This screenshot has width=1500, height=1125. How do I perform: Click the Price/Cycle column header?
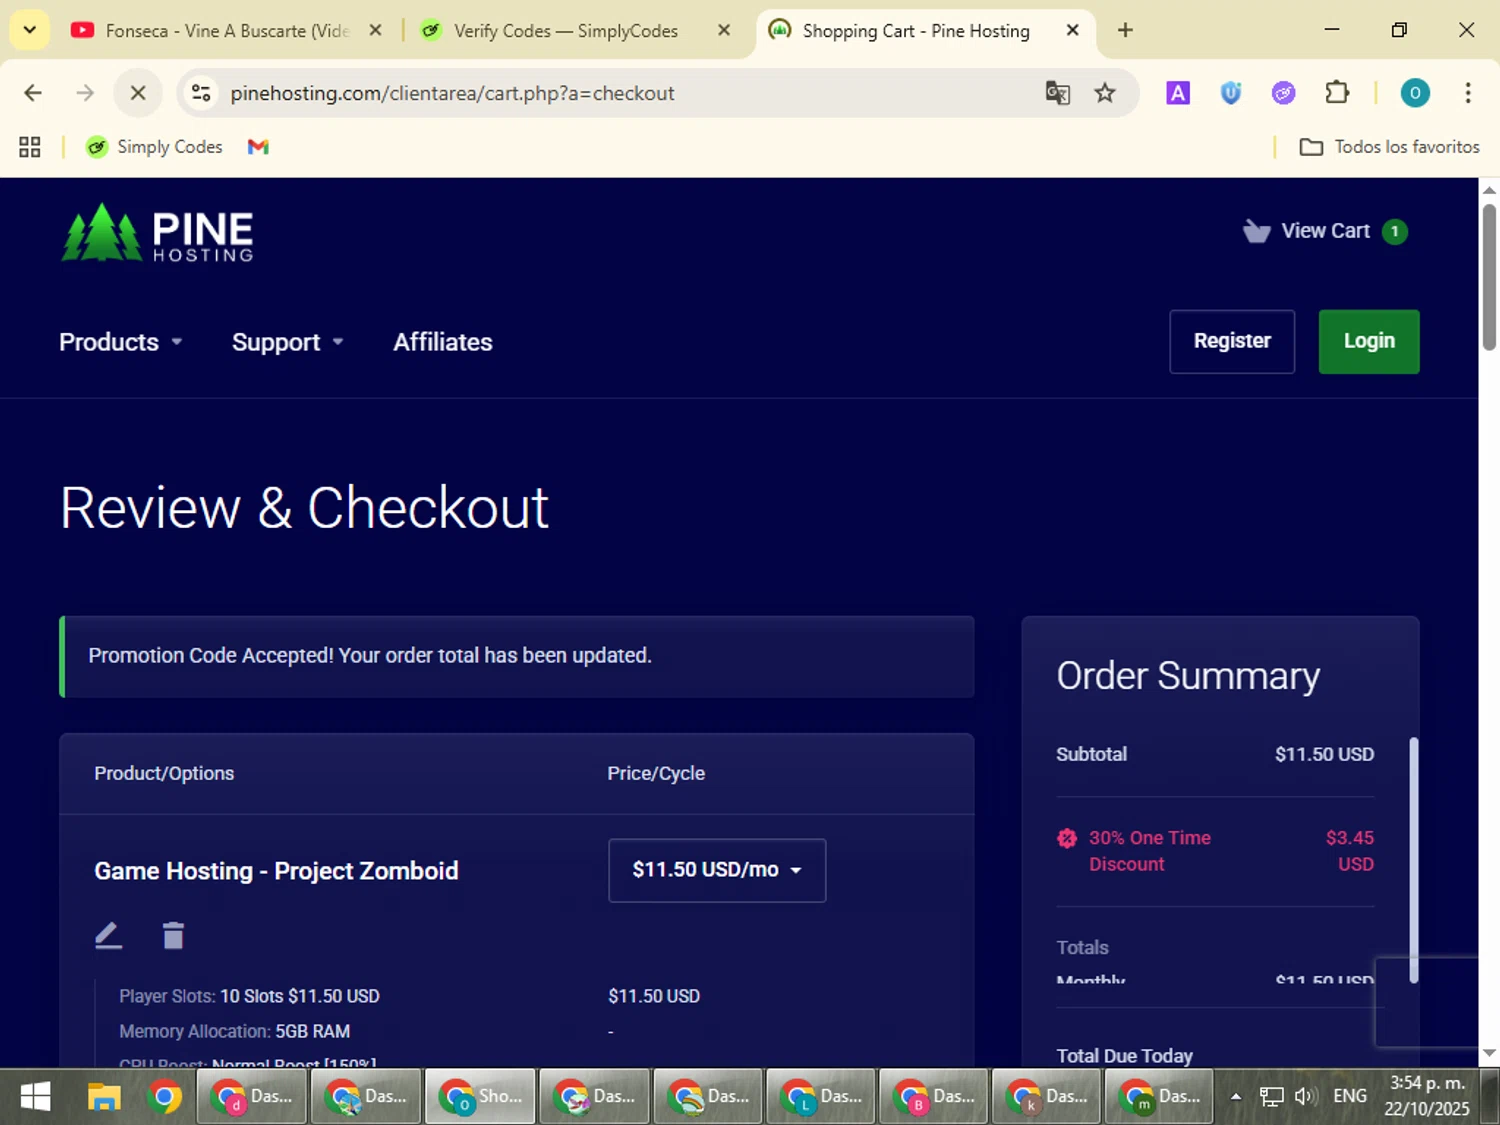656,773
